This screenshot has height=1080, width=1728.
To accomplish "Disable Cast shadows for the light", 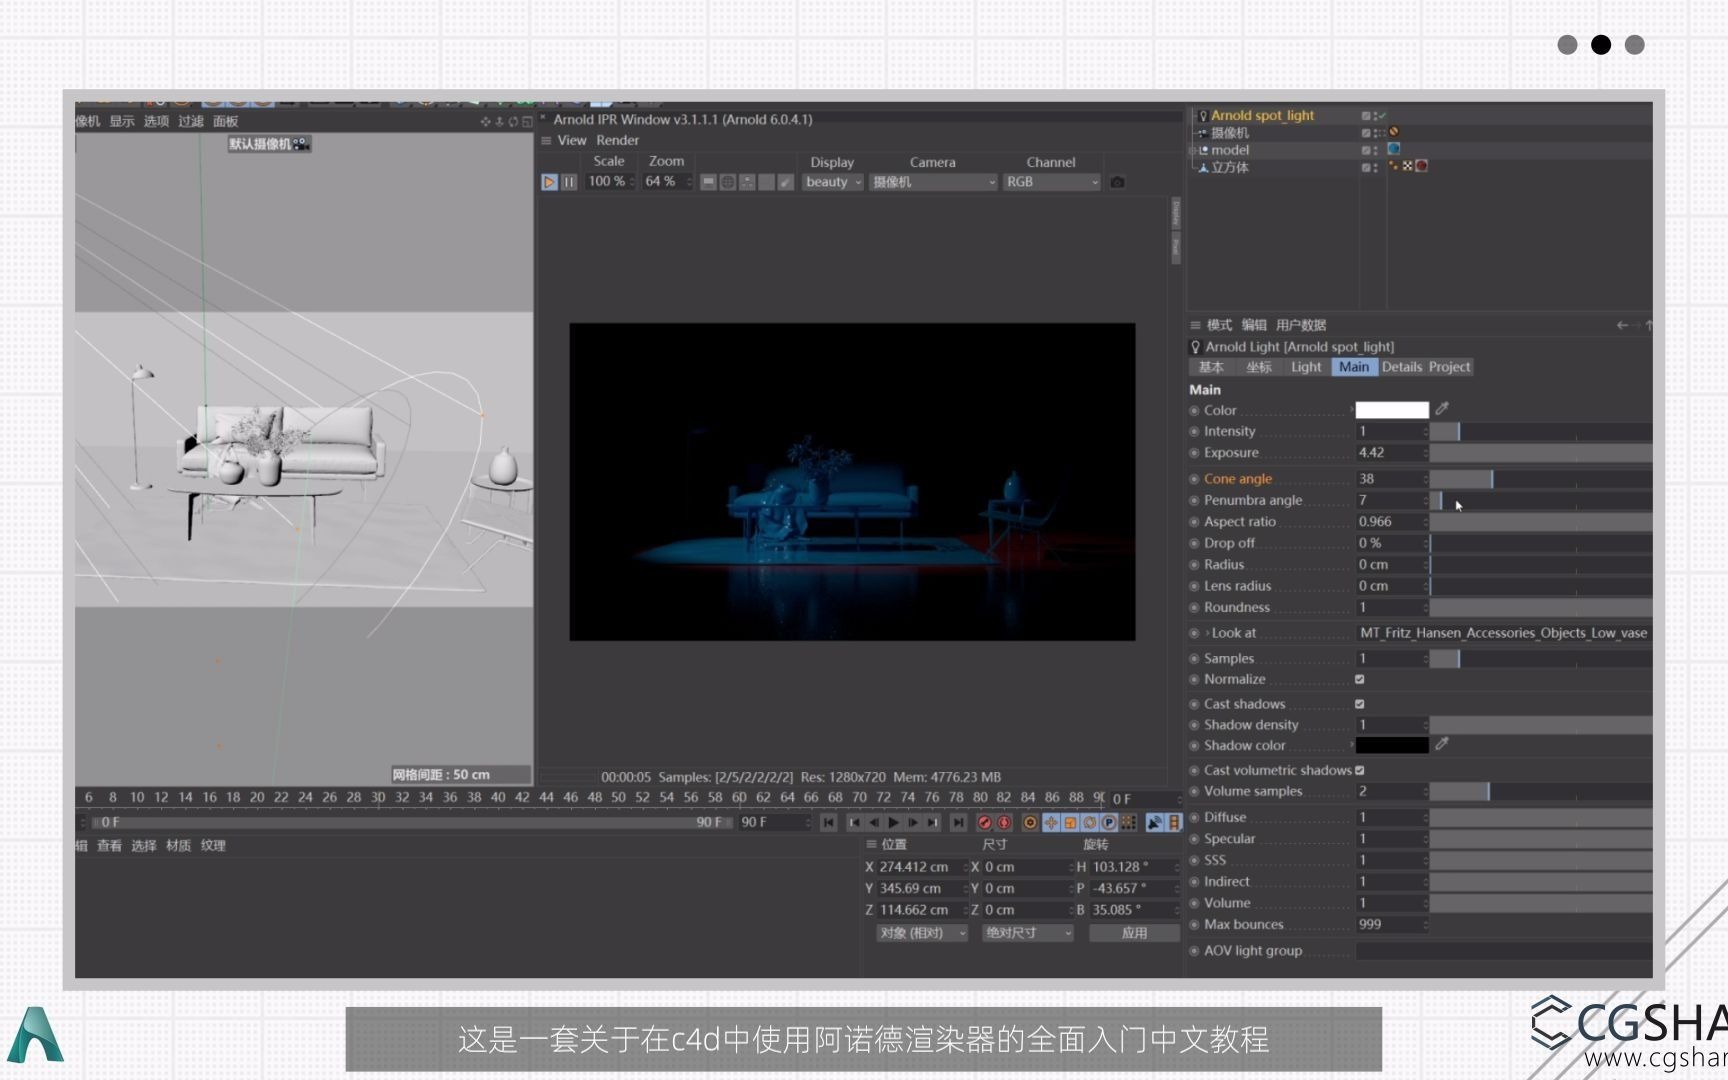I will 1359,703.
